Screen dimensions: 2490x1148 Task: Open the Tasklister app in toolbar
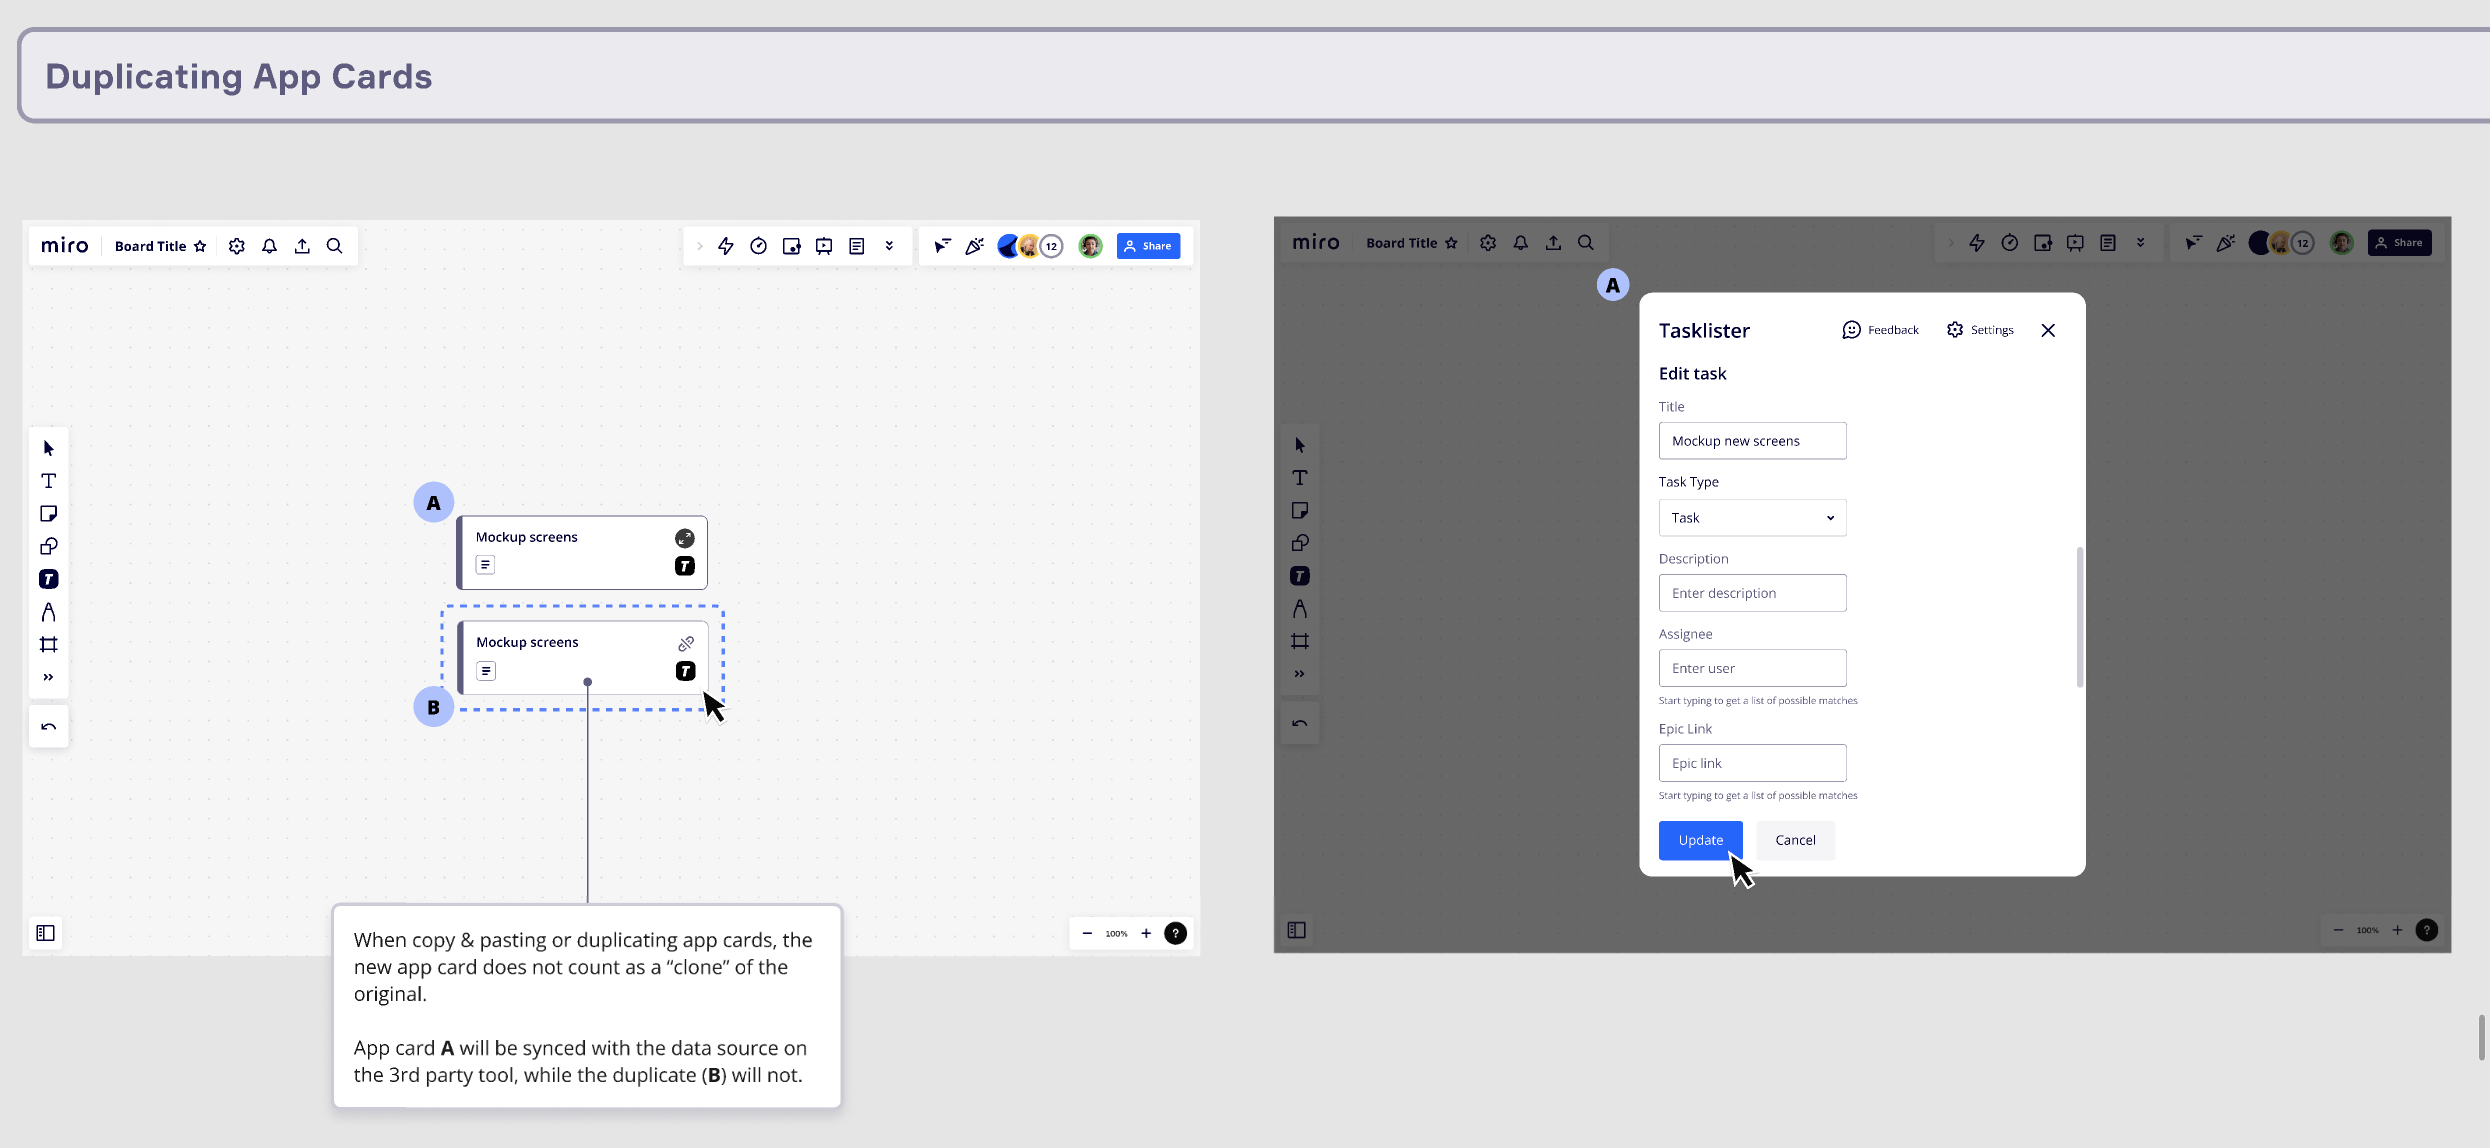click(48, 579)
